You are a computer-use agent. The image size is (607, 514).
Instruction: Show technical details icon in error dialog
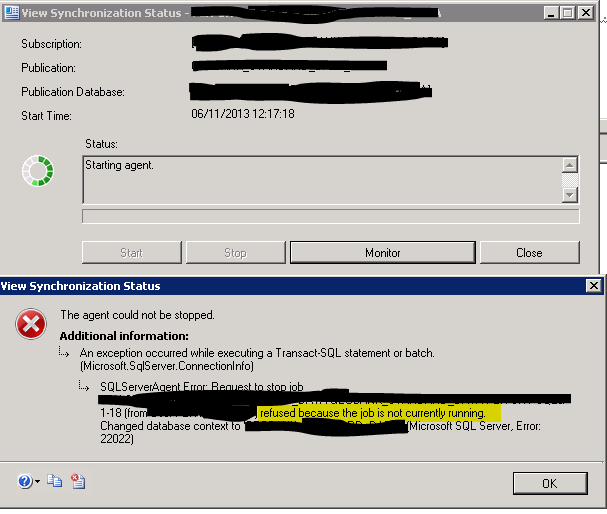tap(78, 481)
